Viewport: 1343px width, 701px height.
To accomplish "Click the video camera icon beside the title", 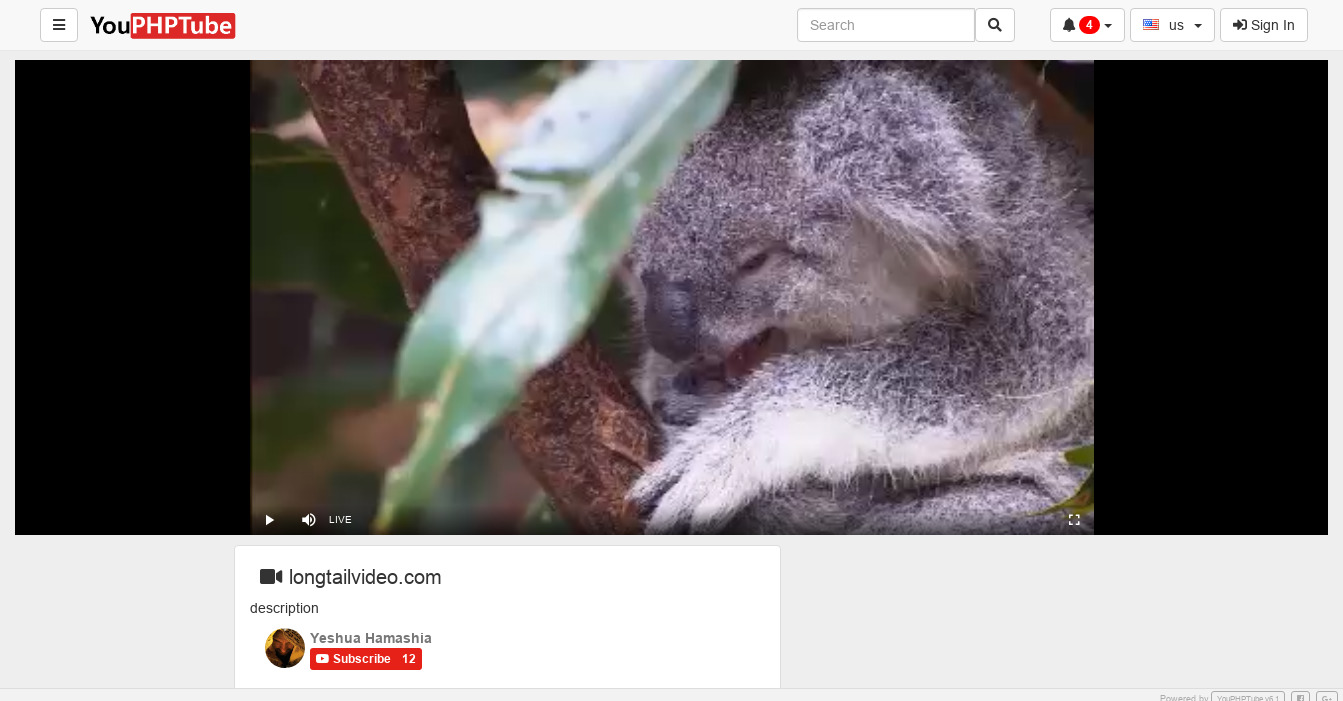I will click(x=271, y=577).
